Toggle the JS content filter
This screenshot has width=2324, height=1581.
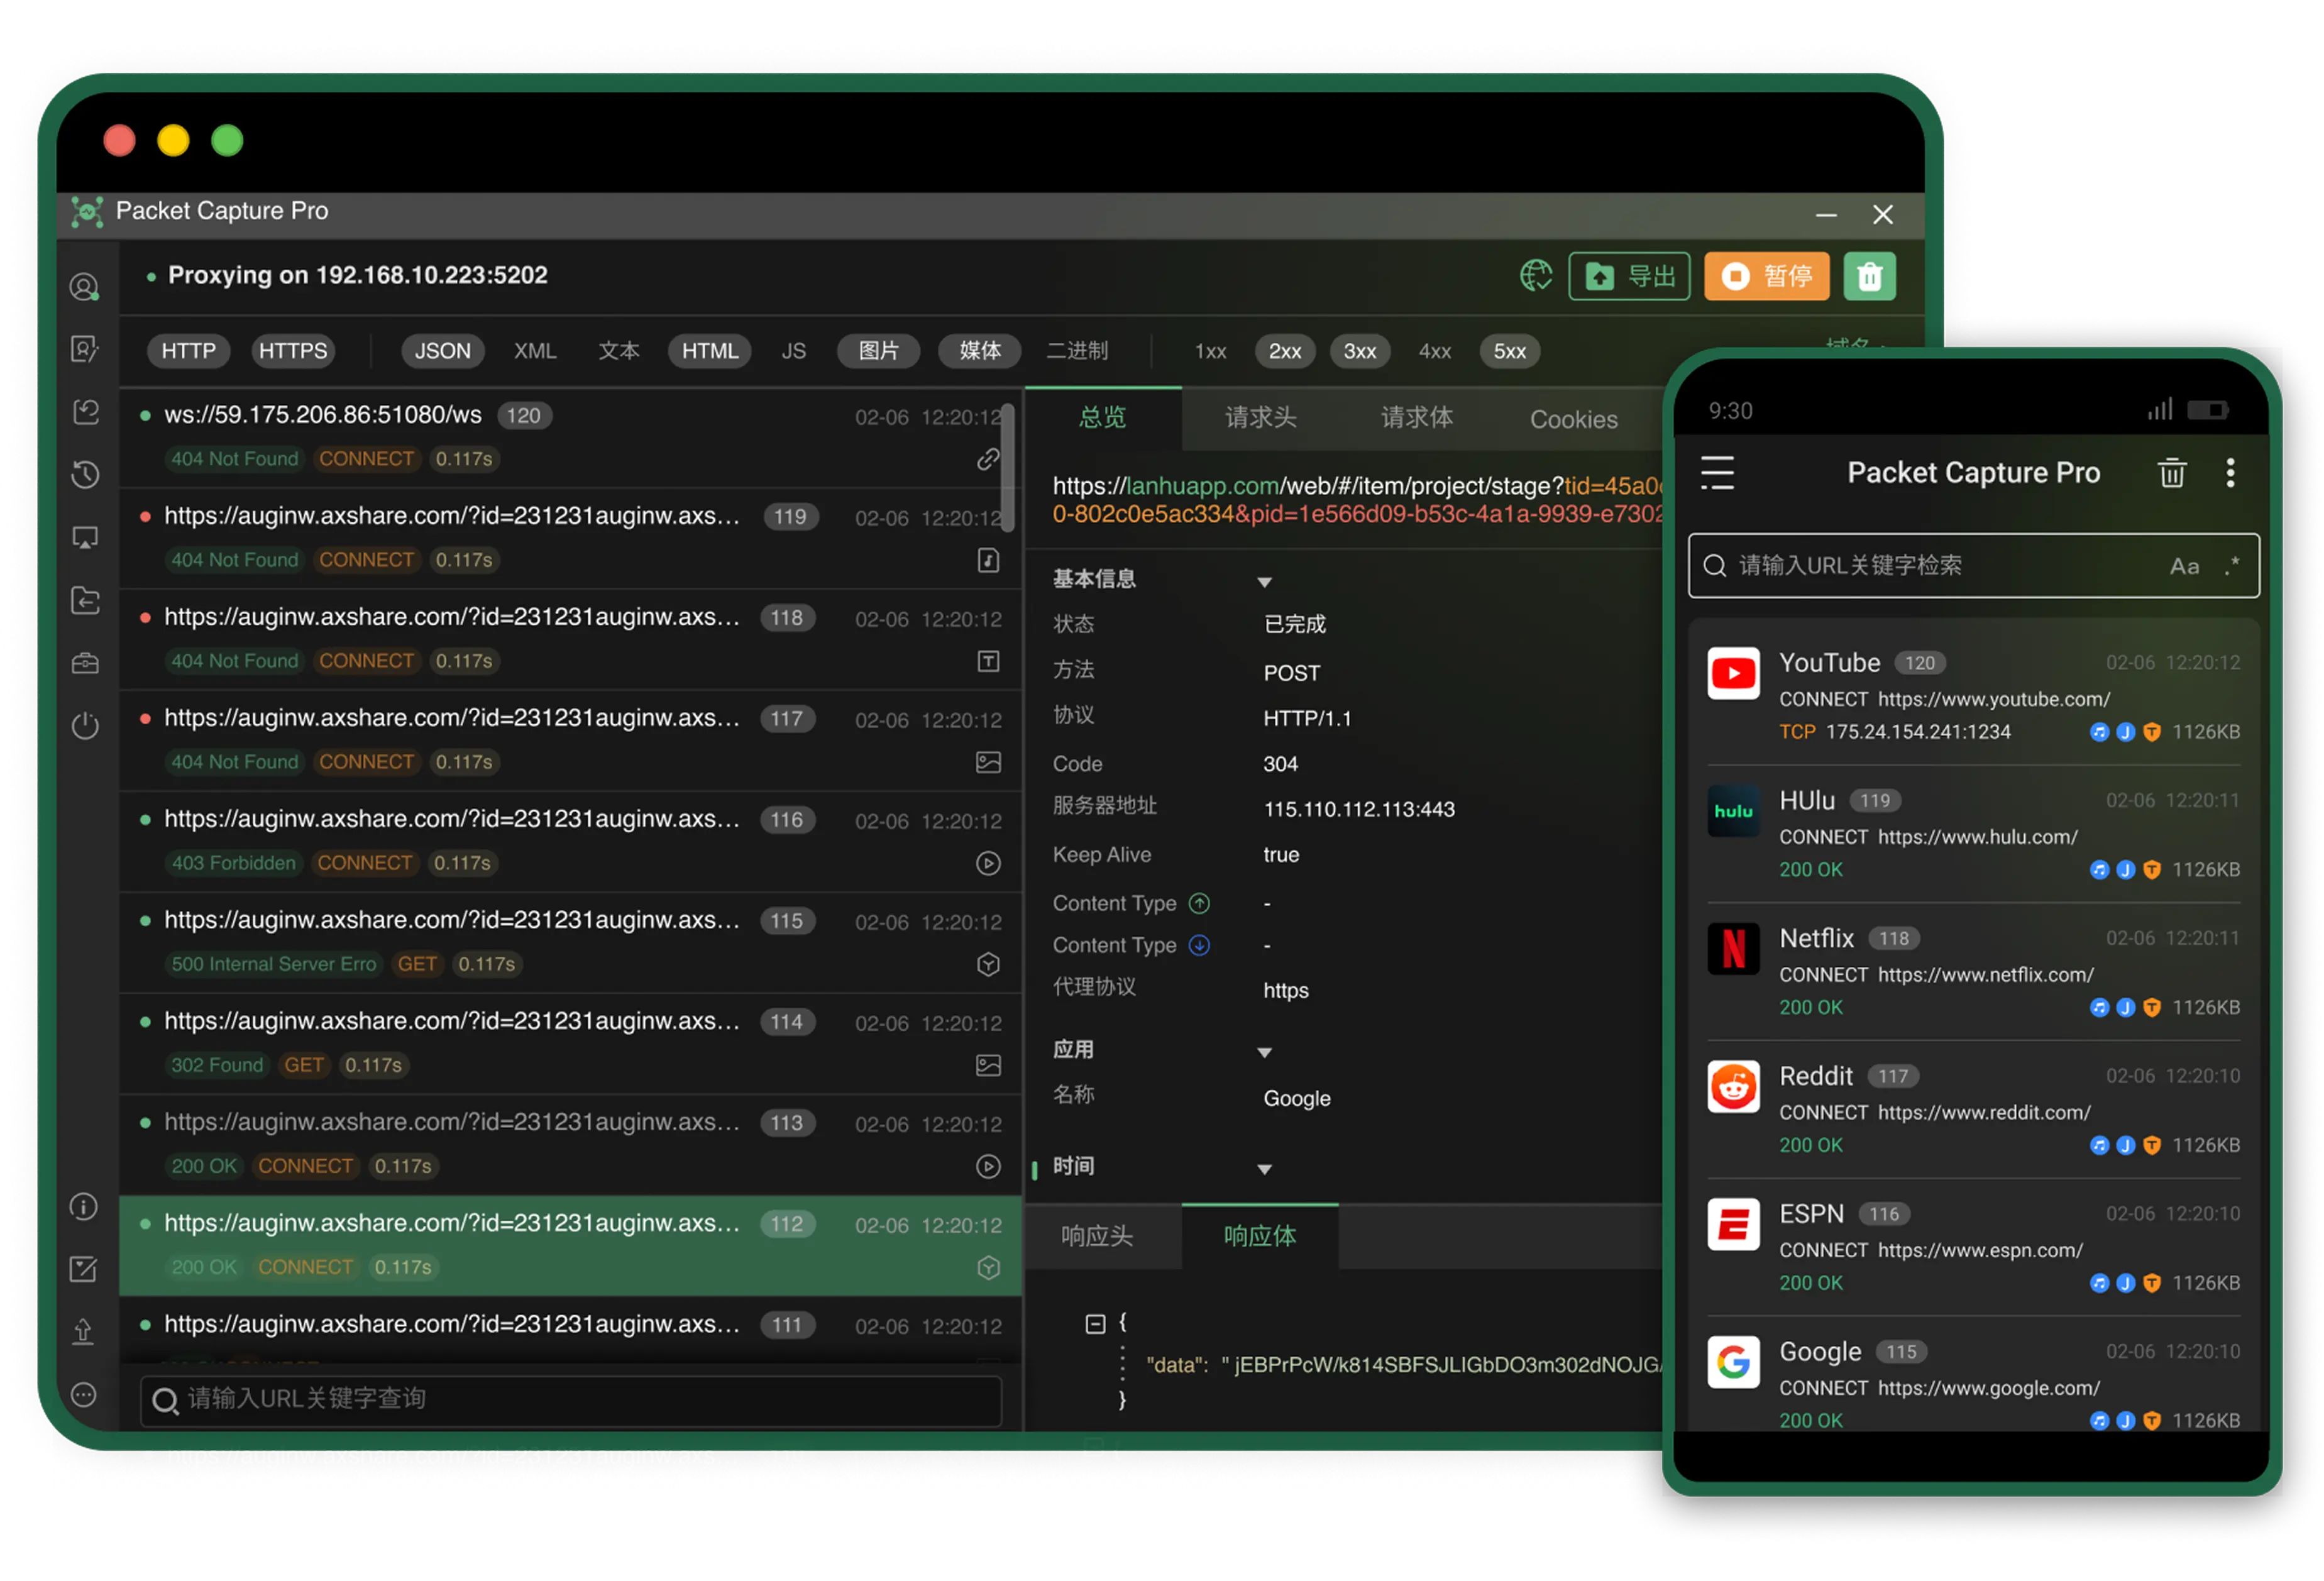coord(794,351)
